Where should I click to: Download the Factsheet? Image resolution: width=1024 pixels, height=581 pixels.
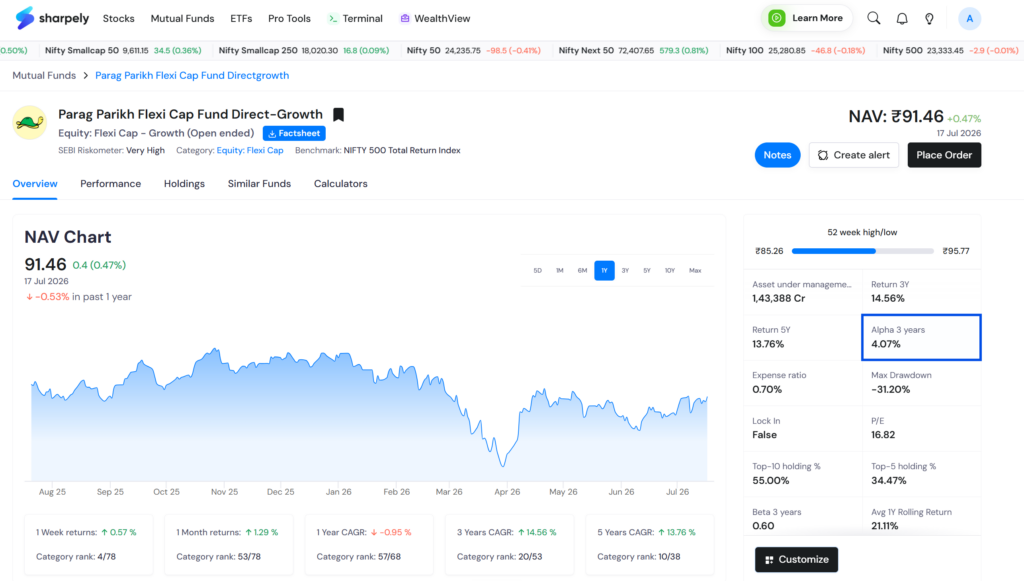(x=294, y=133)
